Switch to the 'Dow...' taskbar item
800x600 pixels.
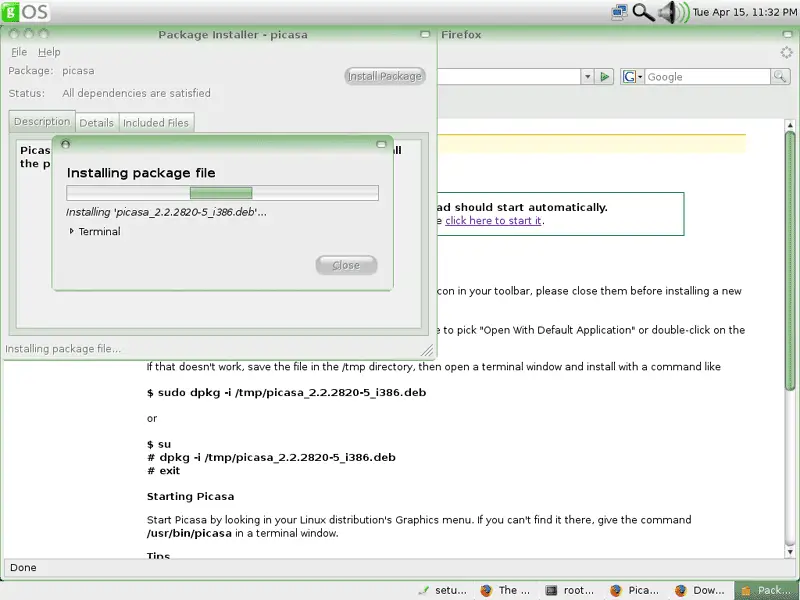click(699, 590)
